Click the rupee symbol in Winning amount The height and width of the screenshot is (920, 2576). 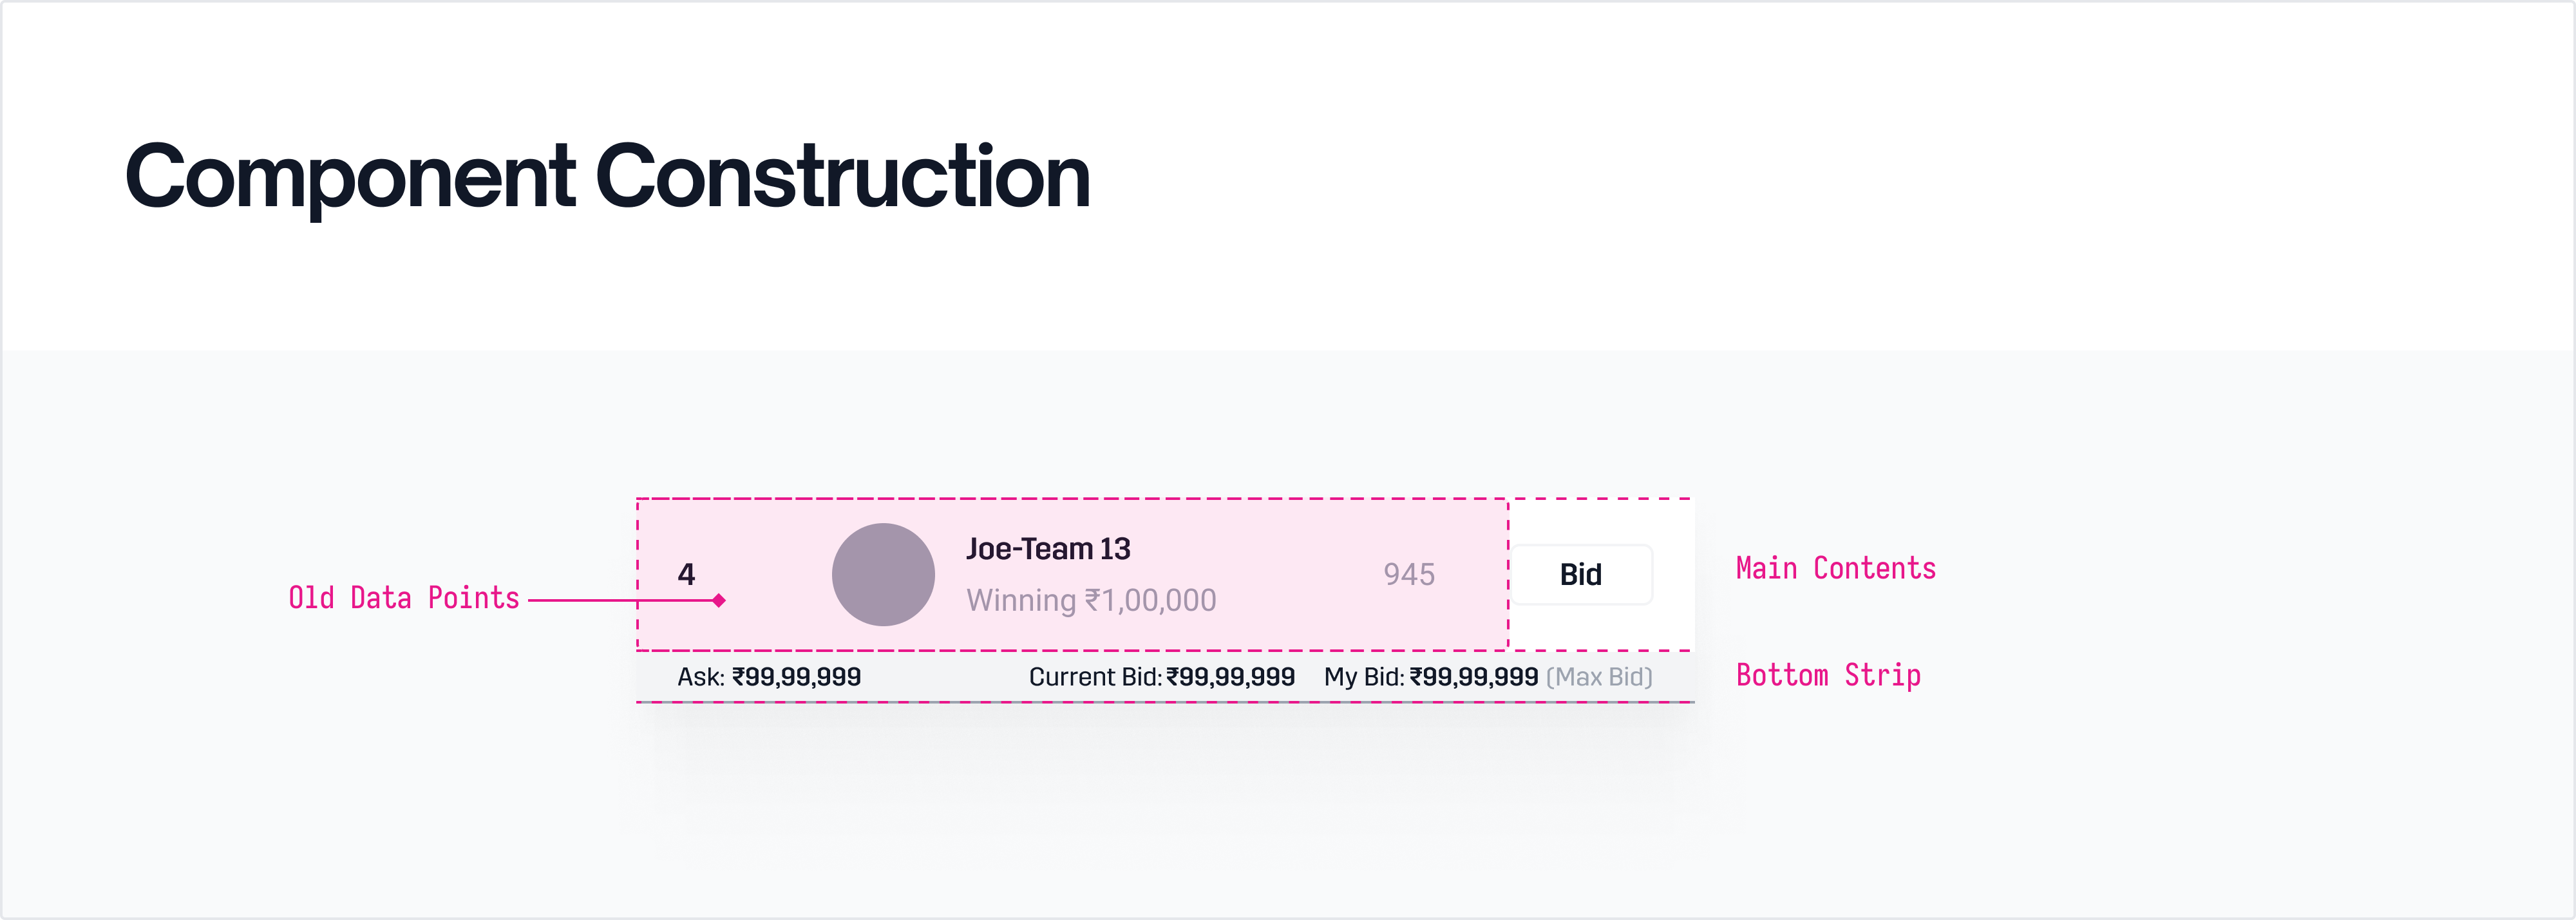1093,600
